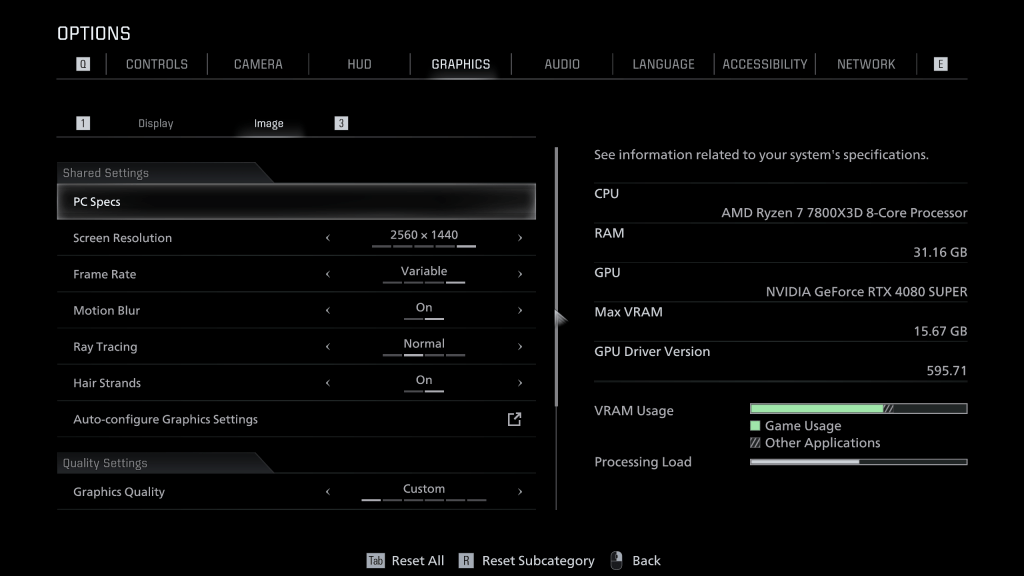Viewport: 1024px width, 576px height.
Task: Advance Graphics Quality preset with right arrow
Action: tap(520, 492)
